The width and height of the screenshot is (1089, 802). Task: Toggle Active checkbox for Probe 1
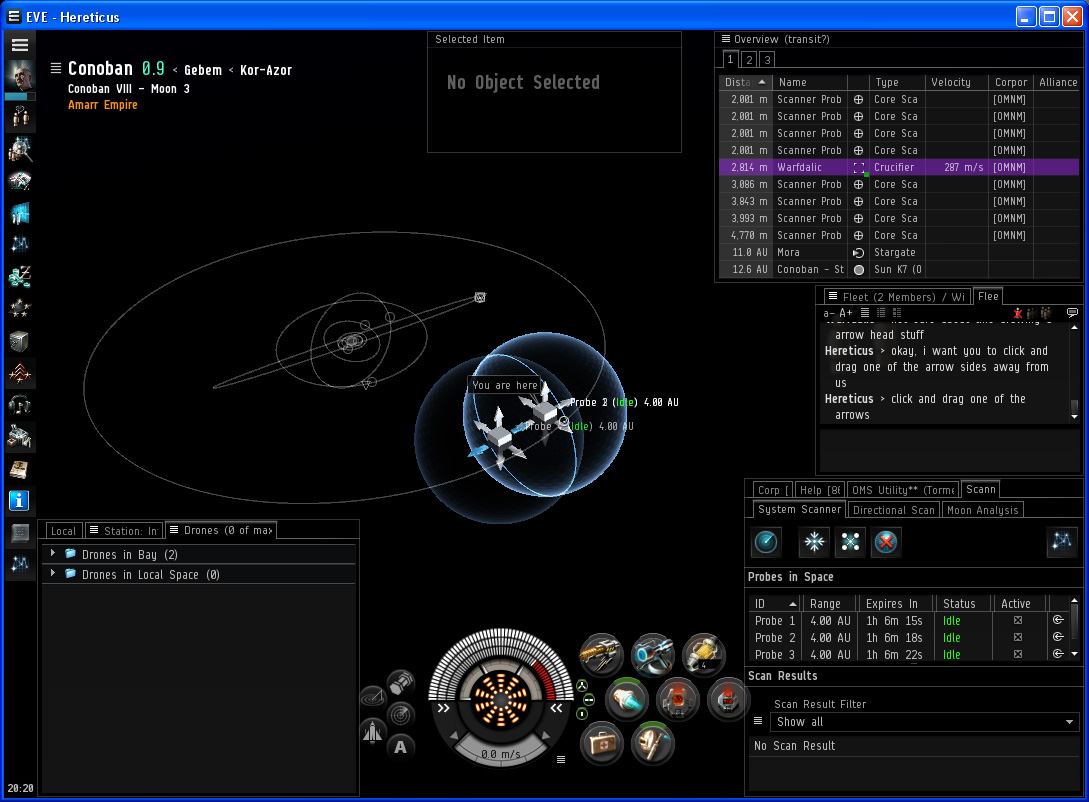(1017, 620)
